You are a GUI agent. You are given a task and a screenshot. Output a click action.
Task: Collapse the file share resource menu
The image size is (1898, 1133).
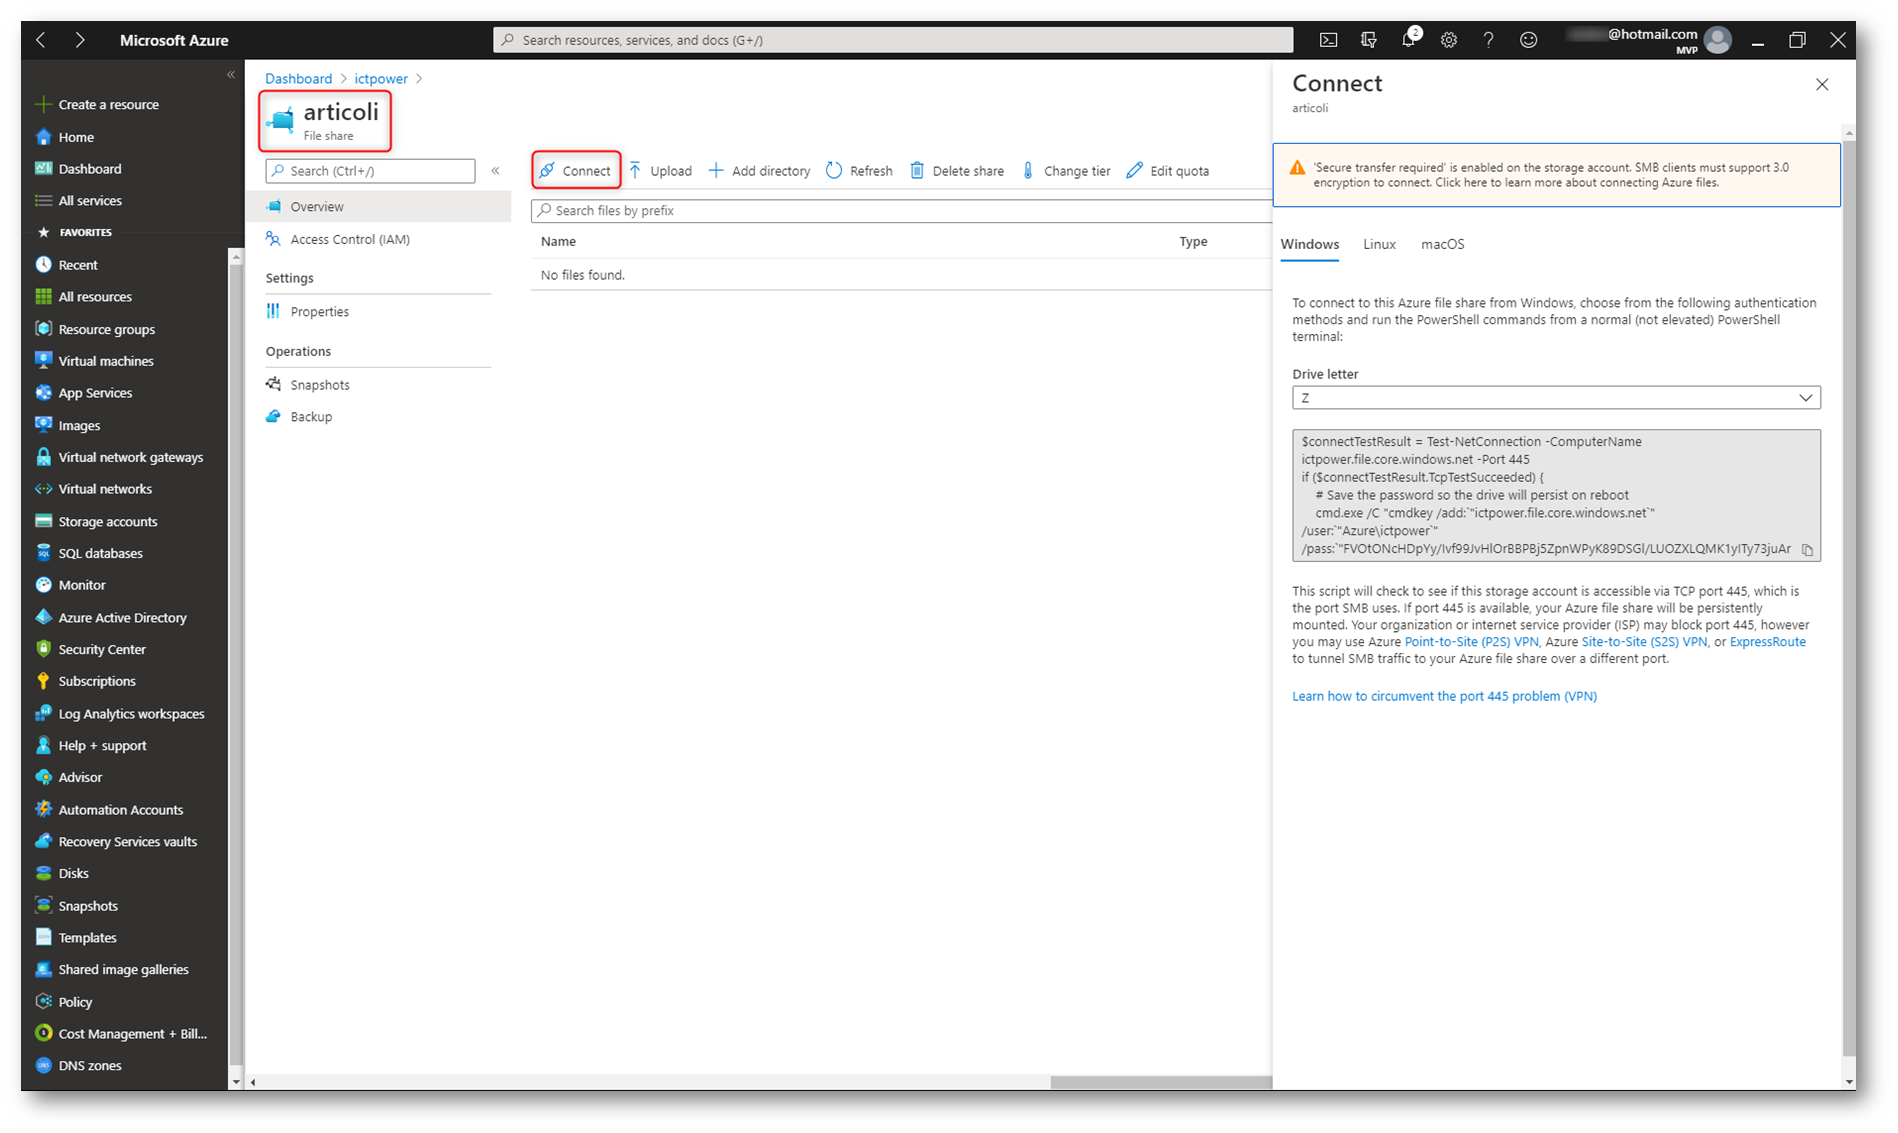click(x=495, y=171)
